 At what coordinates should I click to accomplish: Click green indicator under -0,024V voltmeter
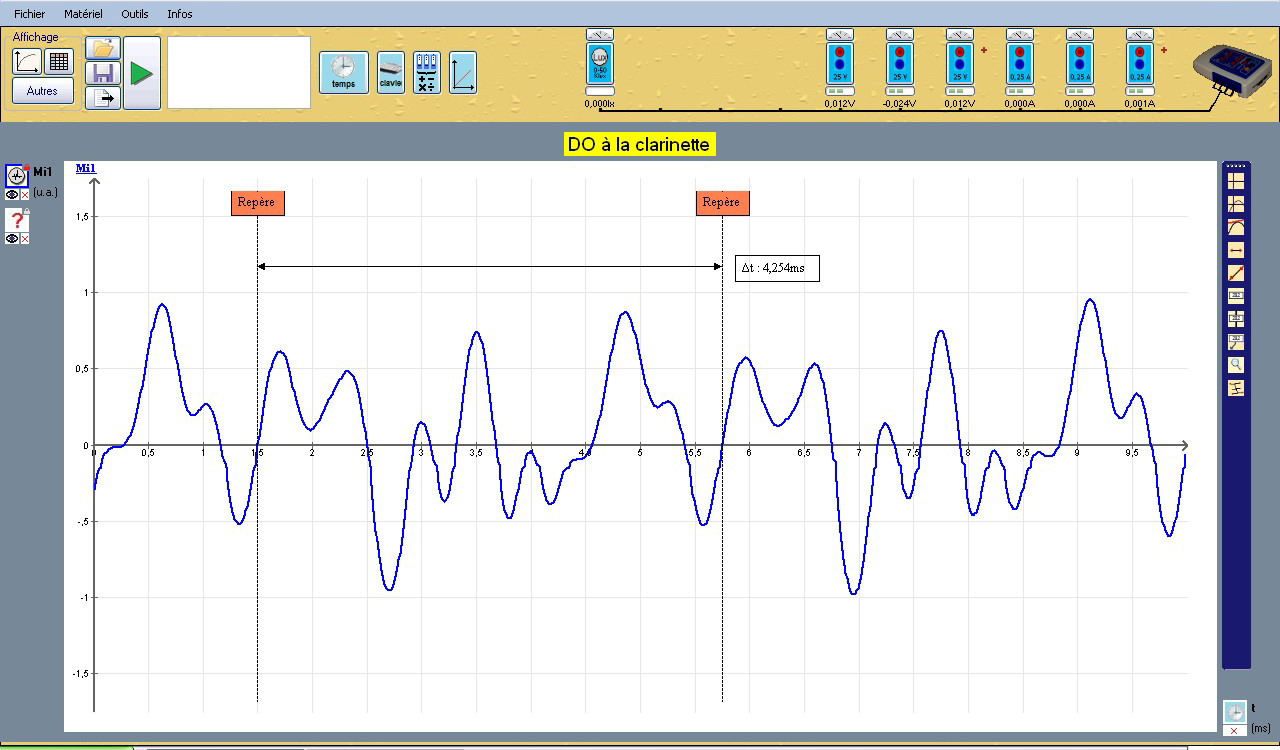pyautogui.click(x=900, y=91)
